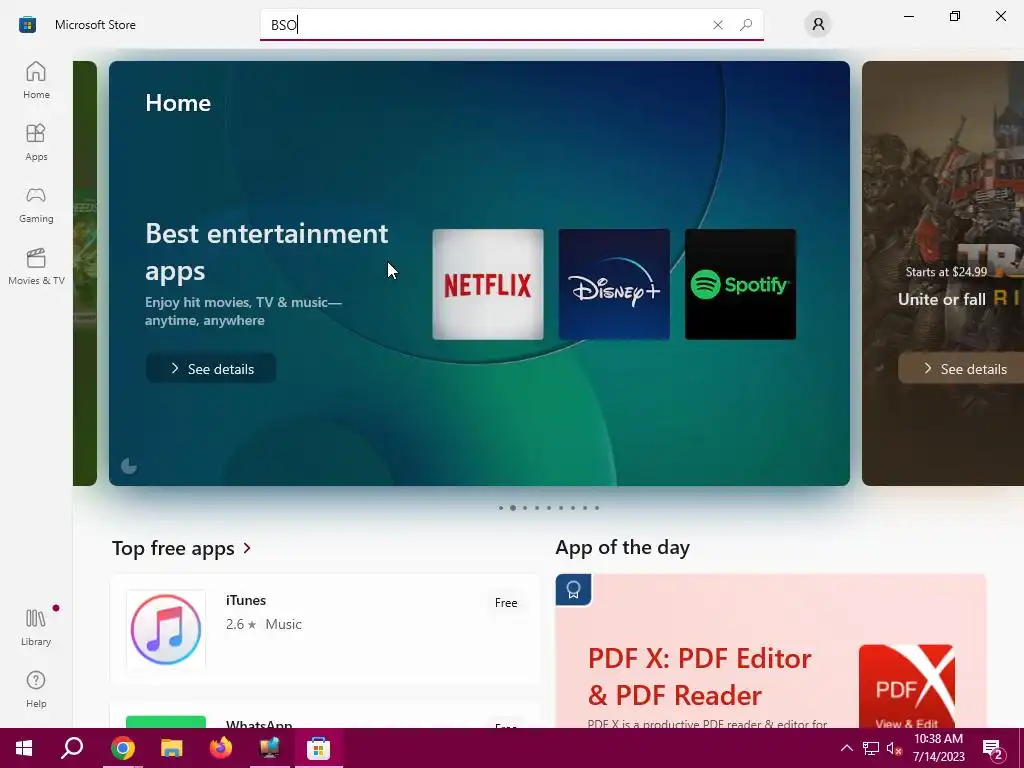This screenshot has width=1024, height=768.
Task: Select the last carousel page dot
Action: 597,507
